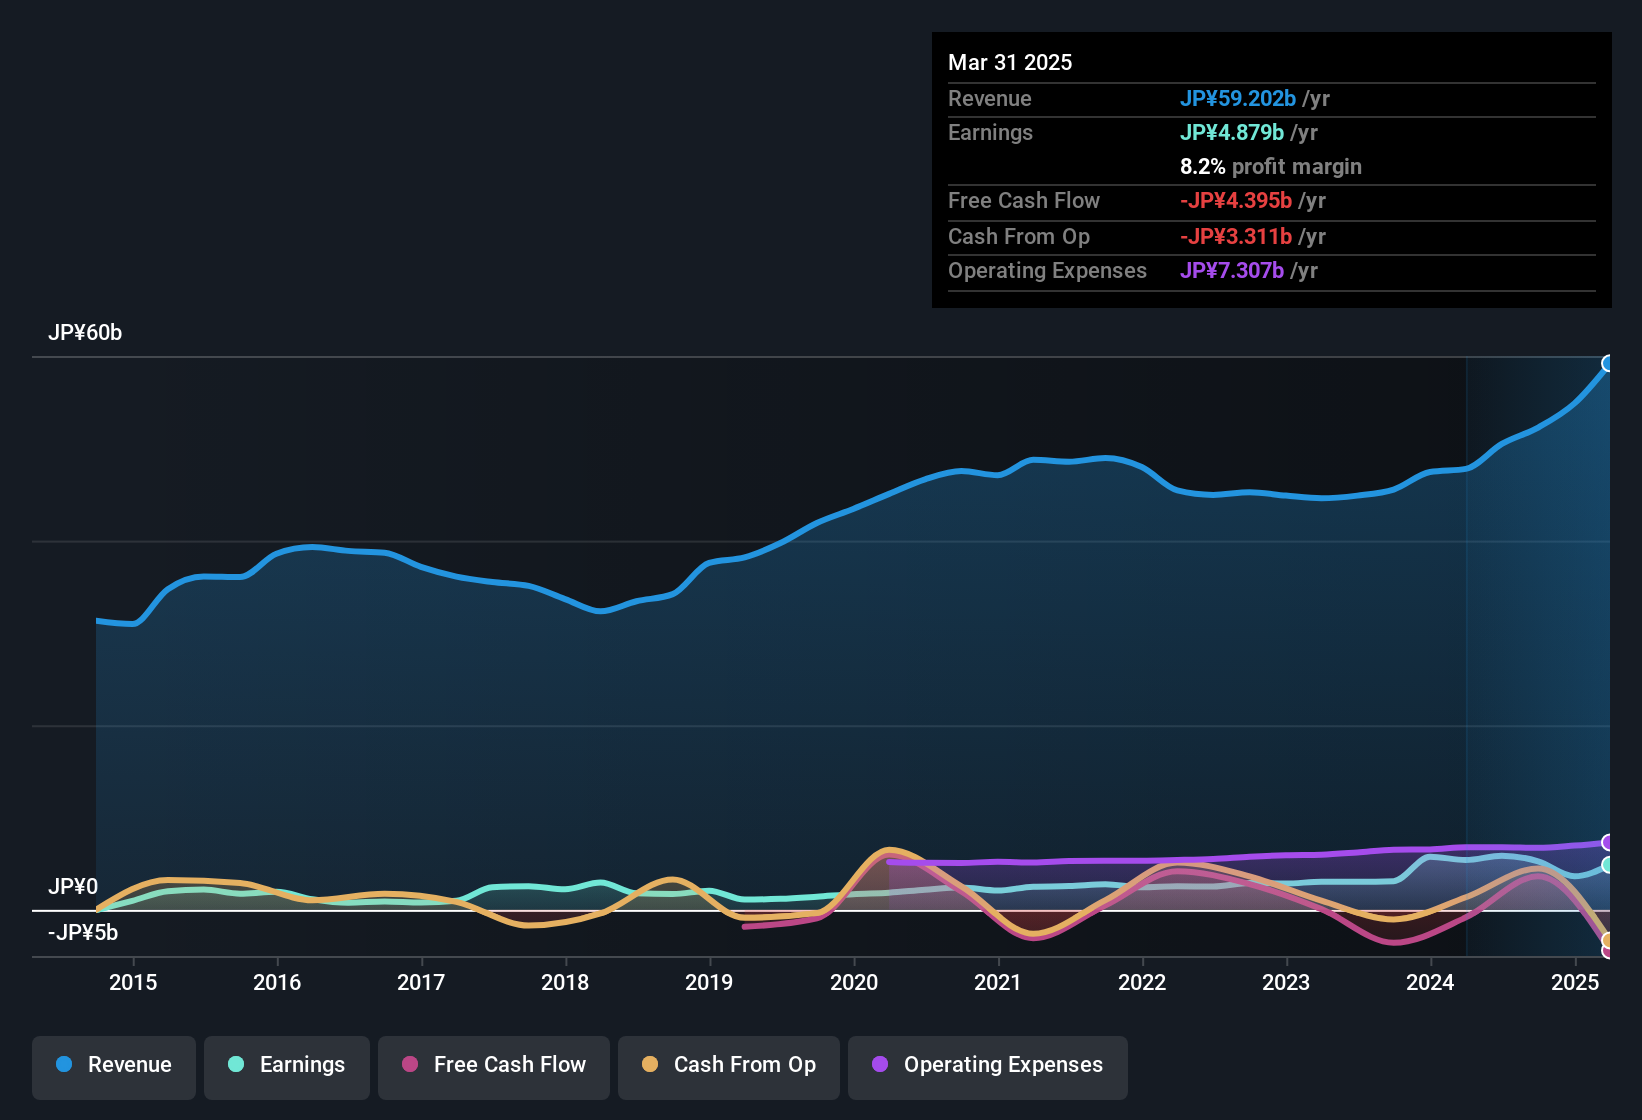This screenshot has width=1642, height=1120.
Task: Open details for the Earnings tooltip row
Action: (990, 132)
